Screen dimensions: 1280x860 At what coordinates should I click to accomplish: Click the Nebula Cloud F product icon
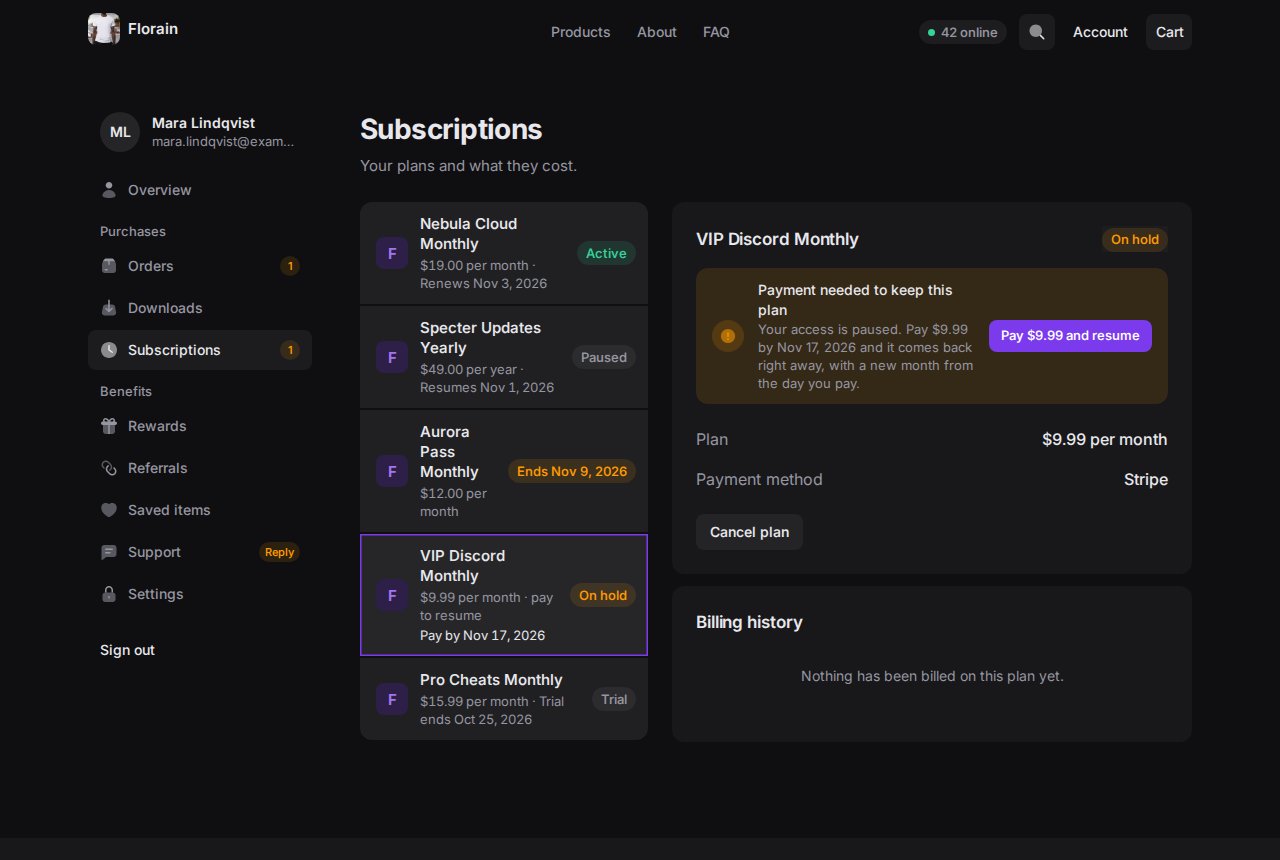coord(392,253)
